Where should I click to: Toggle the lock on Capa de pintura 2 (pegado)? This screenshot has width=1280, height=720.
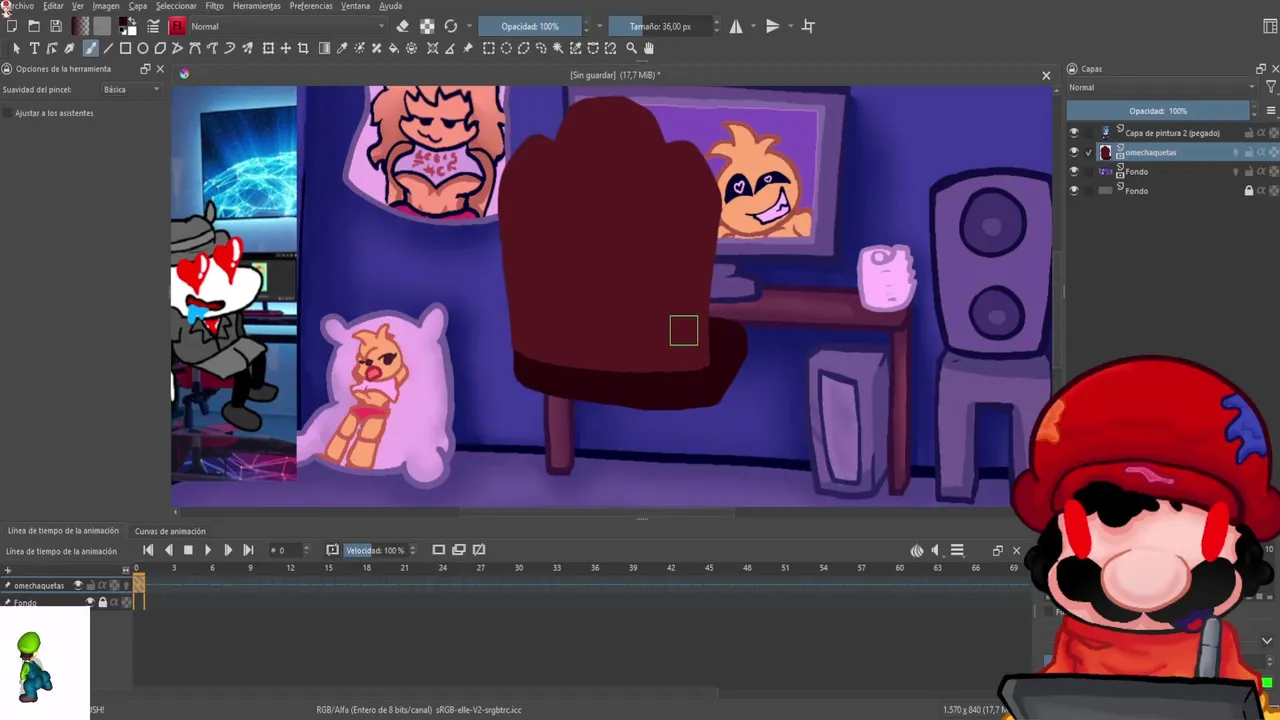click(1248, 133)
